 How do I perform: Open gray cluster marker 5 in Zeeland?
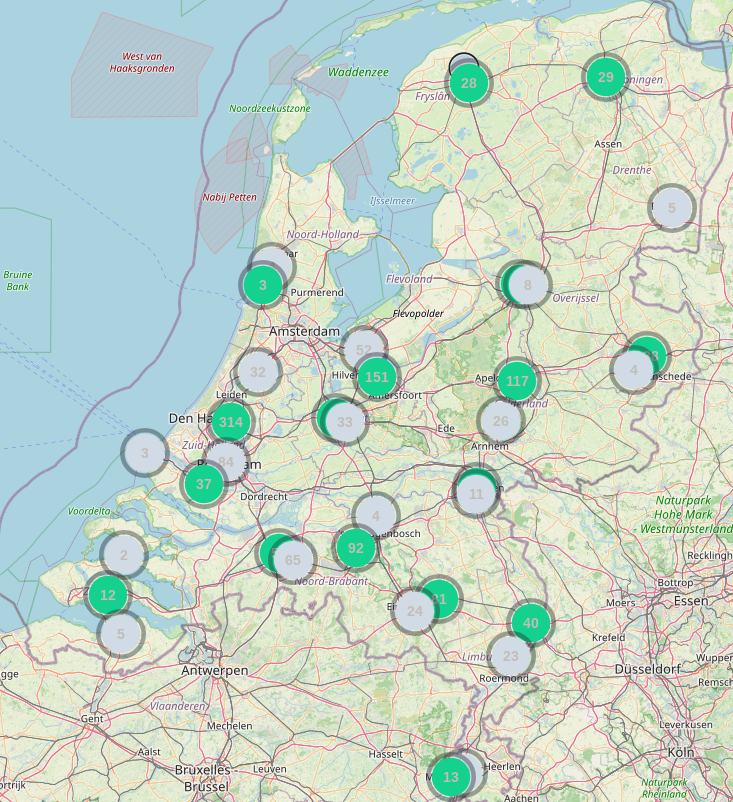[121, 634]
